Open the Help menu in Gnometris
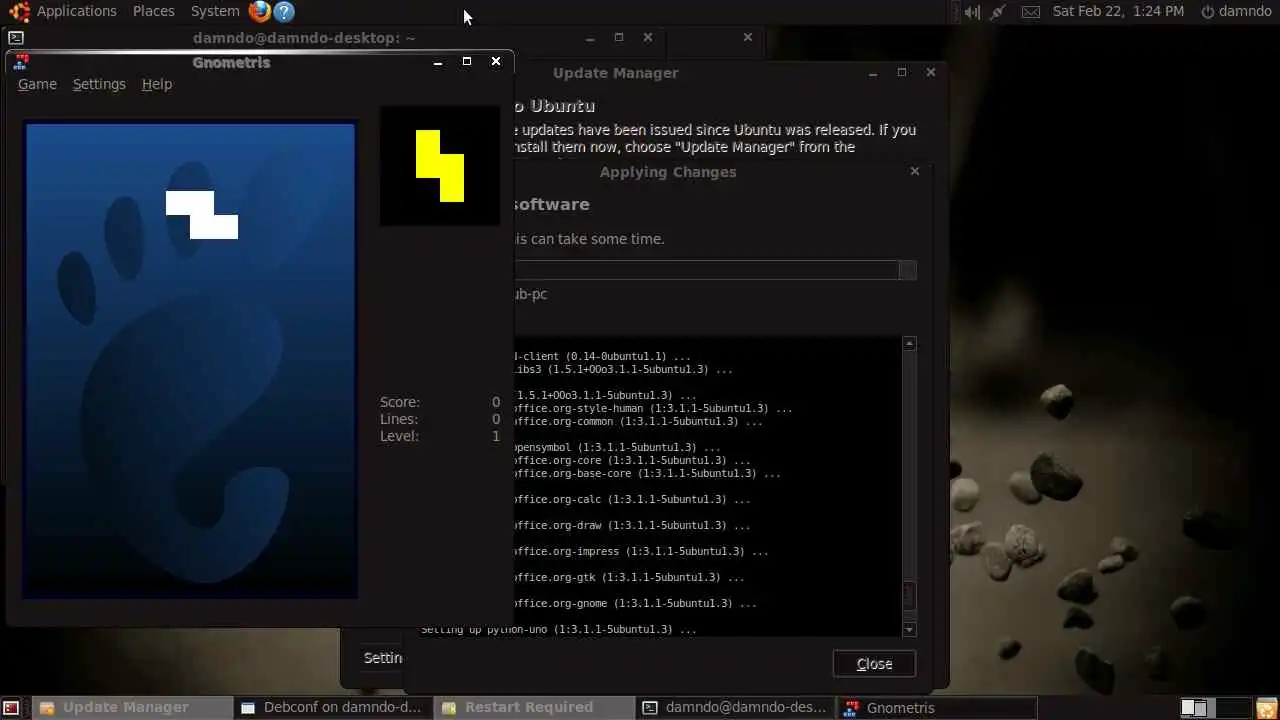Screen dimensions: 1280x720 157,84
